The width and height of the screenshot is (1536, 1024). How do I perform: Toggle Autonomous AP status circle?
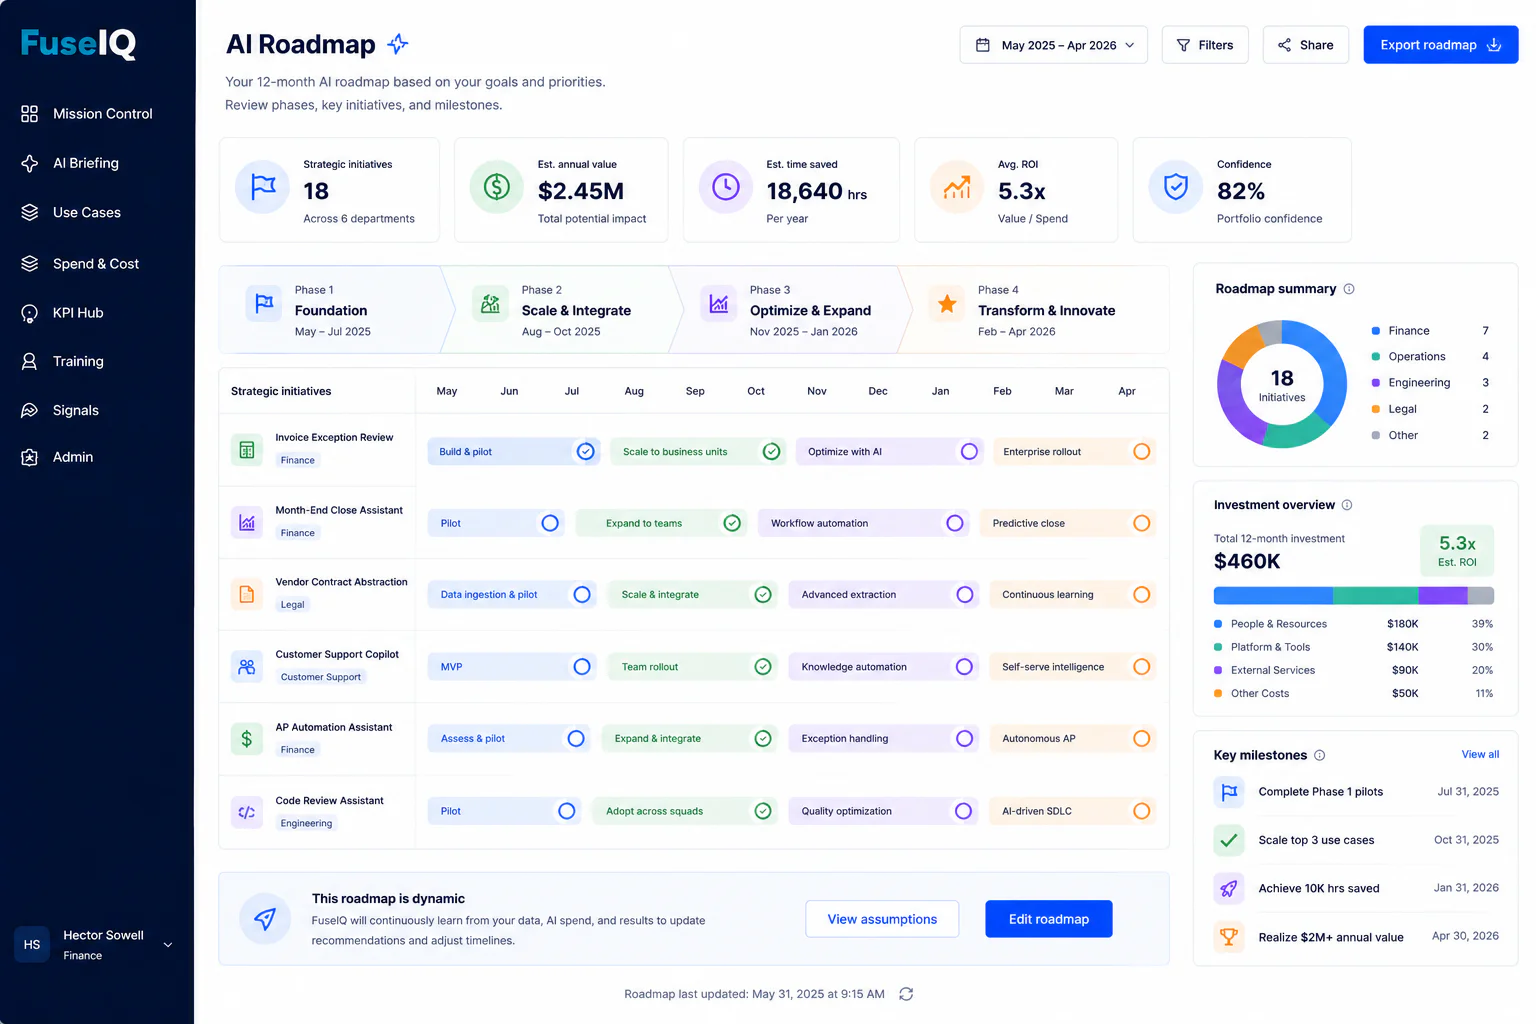pos(1141,739)
